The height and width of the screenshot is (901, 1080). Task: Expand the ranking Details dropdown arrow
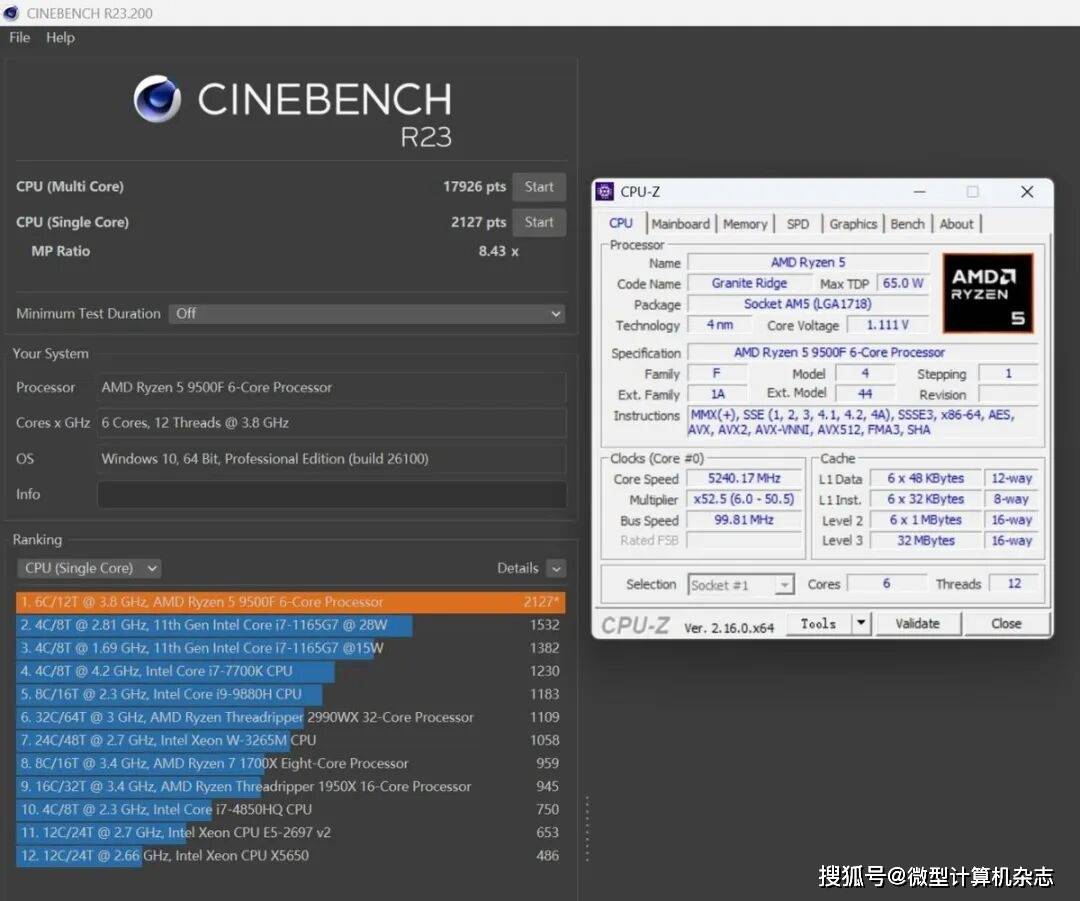[556, 568]
